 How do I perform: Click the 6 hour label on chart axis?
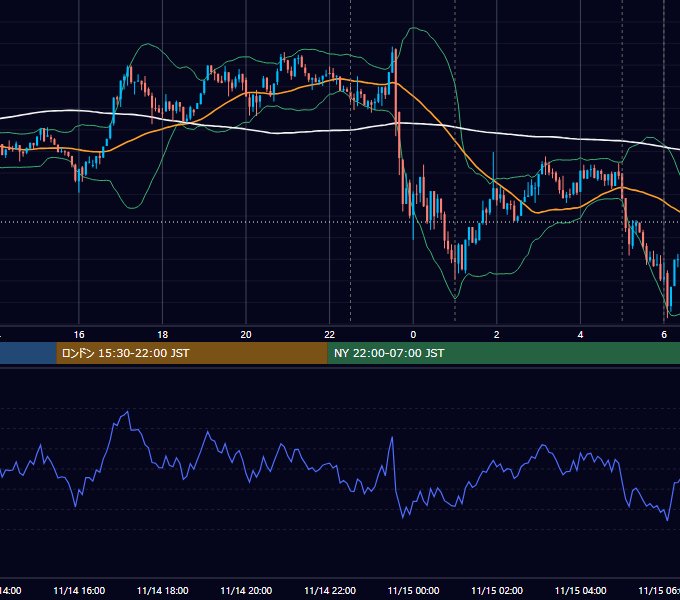click(x=664, y=335)
